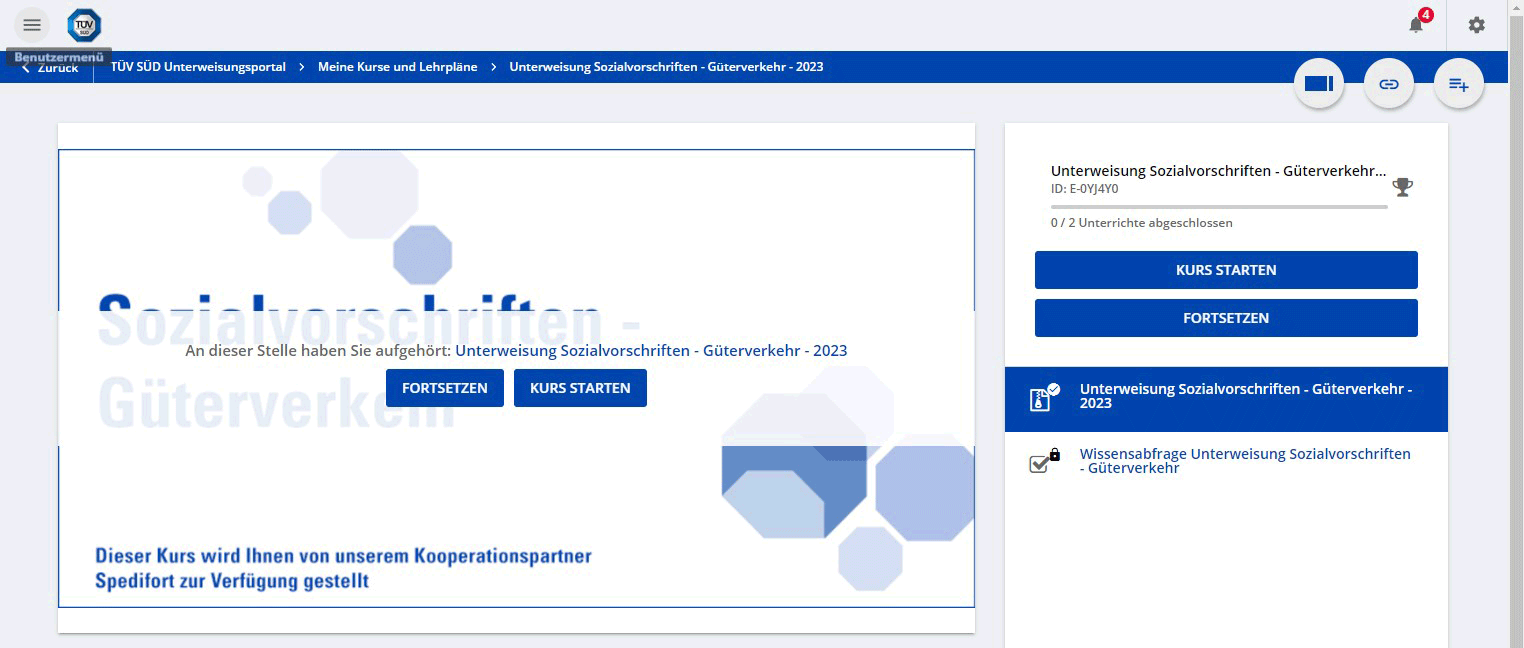Image resolution: width=1524 pixels, height=648 pixels.
Task: Open the notifications bell
Action: pyautogui.click(x=1416, y=25)
